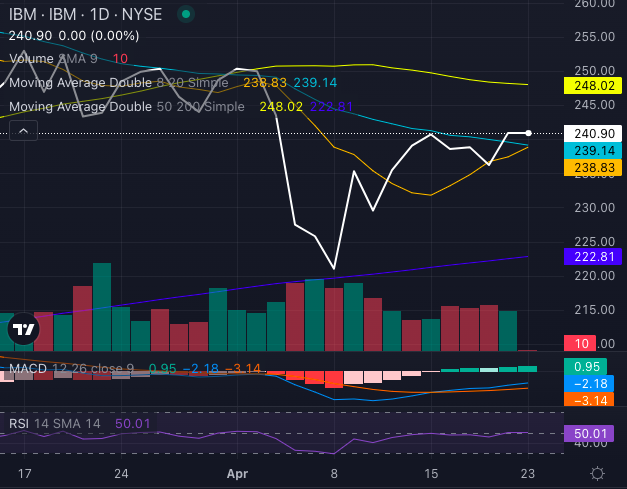627x489 pixels.
Task: Select Moving Average Double 8 20 legend
Action: (x=120, y=83)
